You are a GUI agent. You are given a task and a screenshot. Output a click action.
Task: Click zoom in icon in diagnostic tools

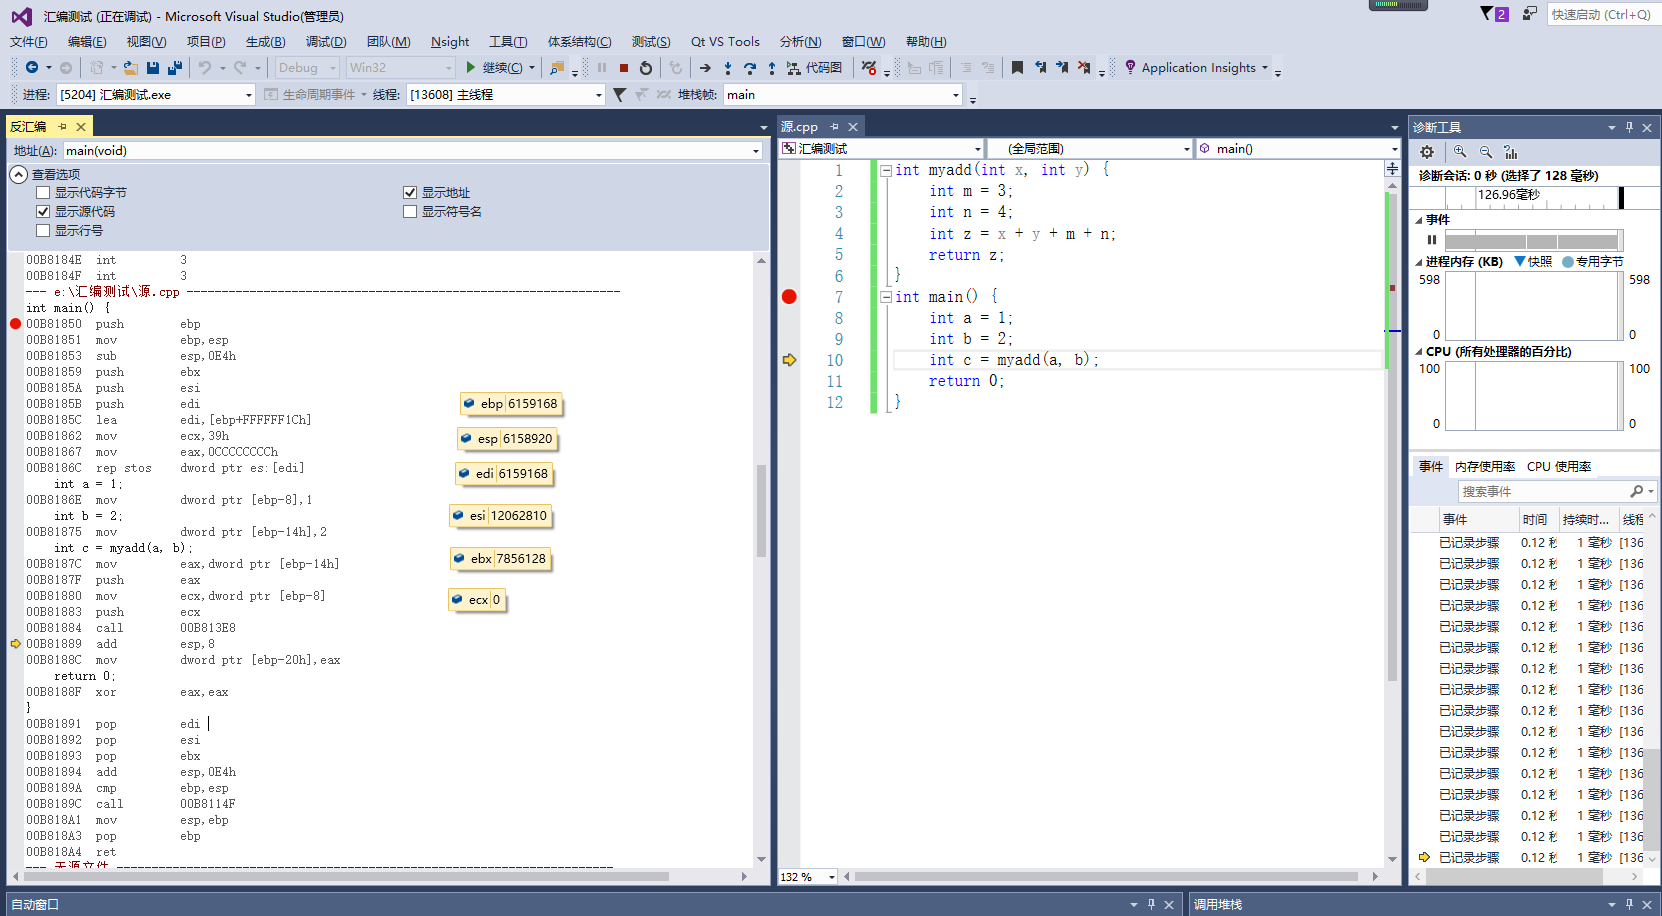tap(1460, 152)
